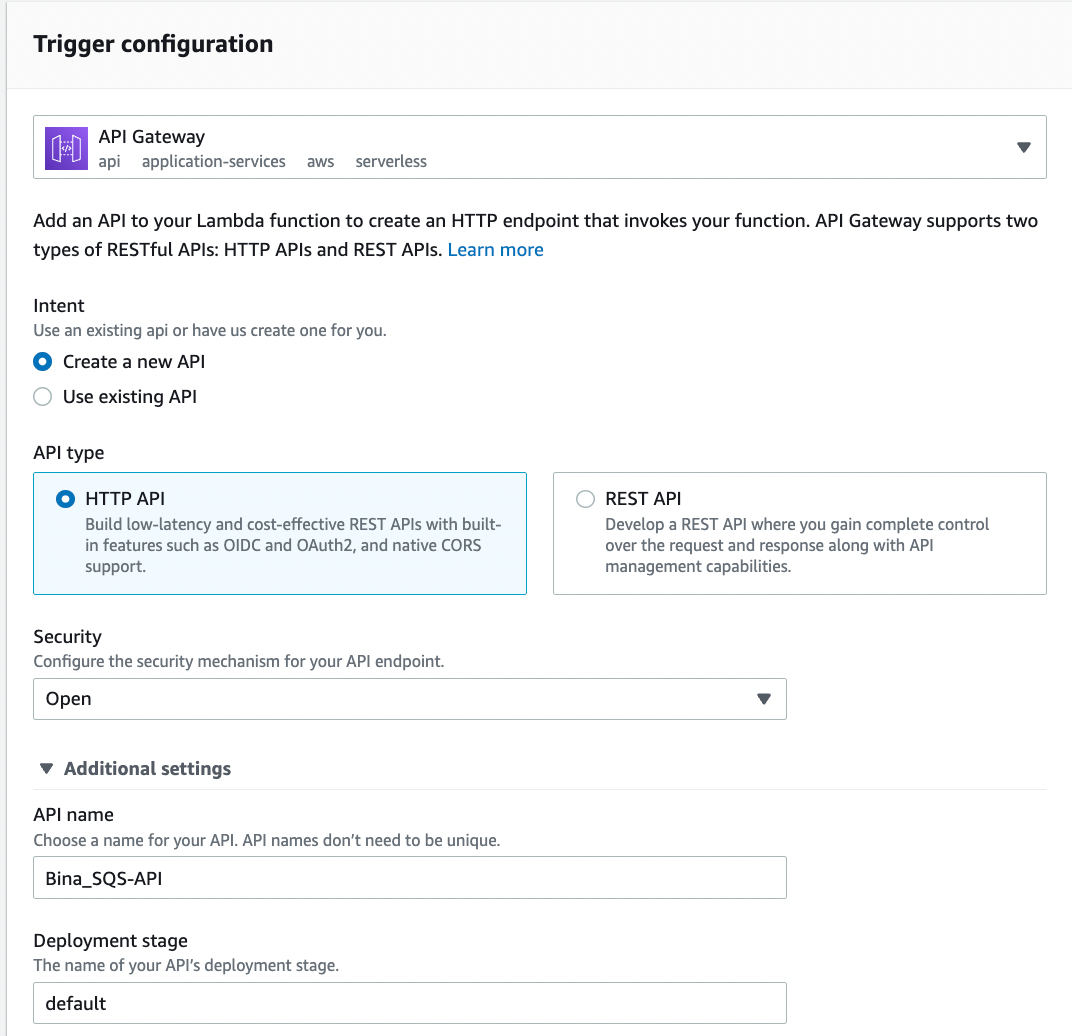Image resolution: width=1072 pixels, height=1036 pixels.
Task: Open the trigger source dropdown
Action: click(1023, 147)
